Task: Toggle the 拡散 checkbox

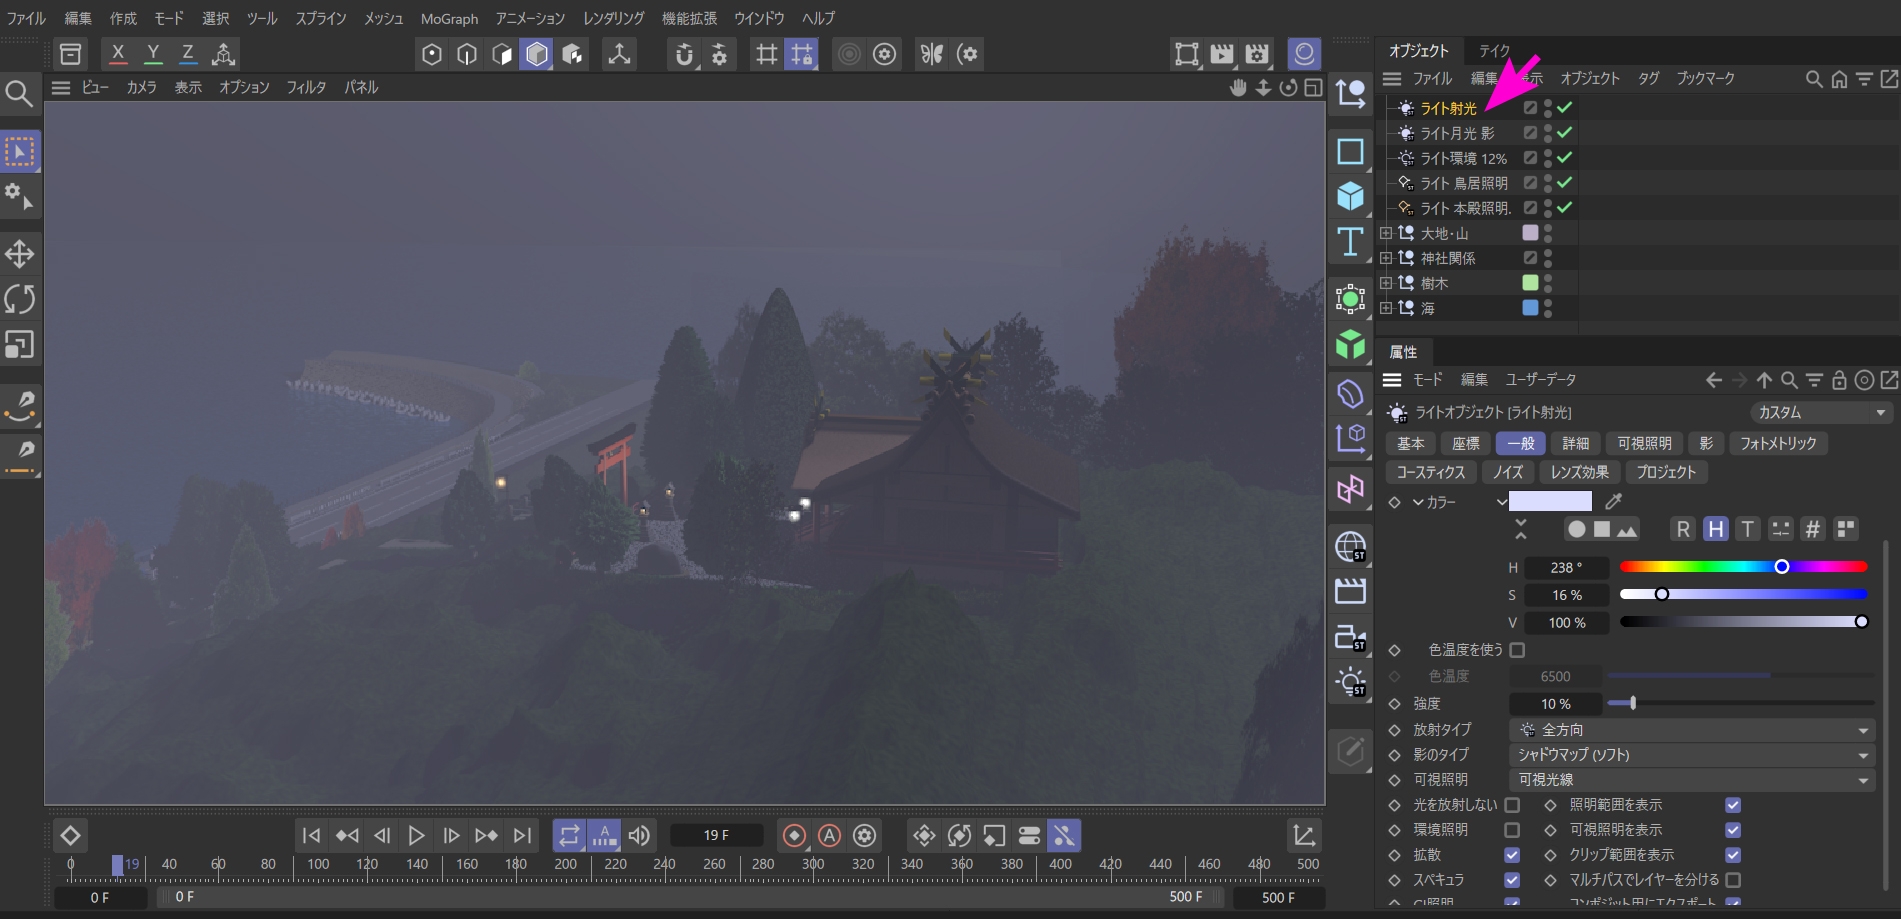Action: pyautogui.click(x=1512, y=855)
